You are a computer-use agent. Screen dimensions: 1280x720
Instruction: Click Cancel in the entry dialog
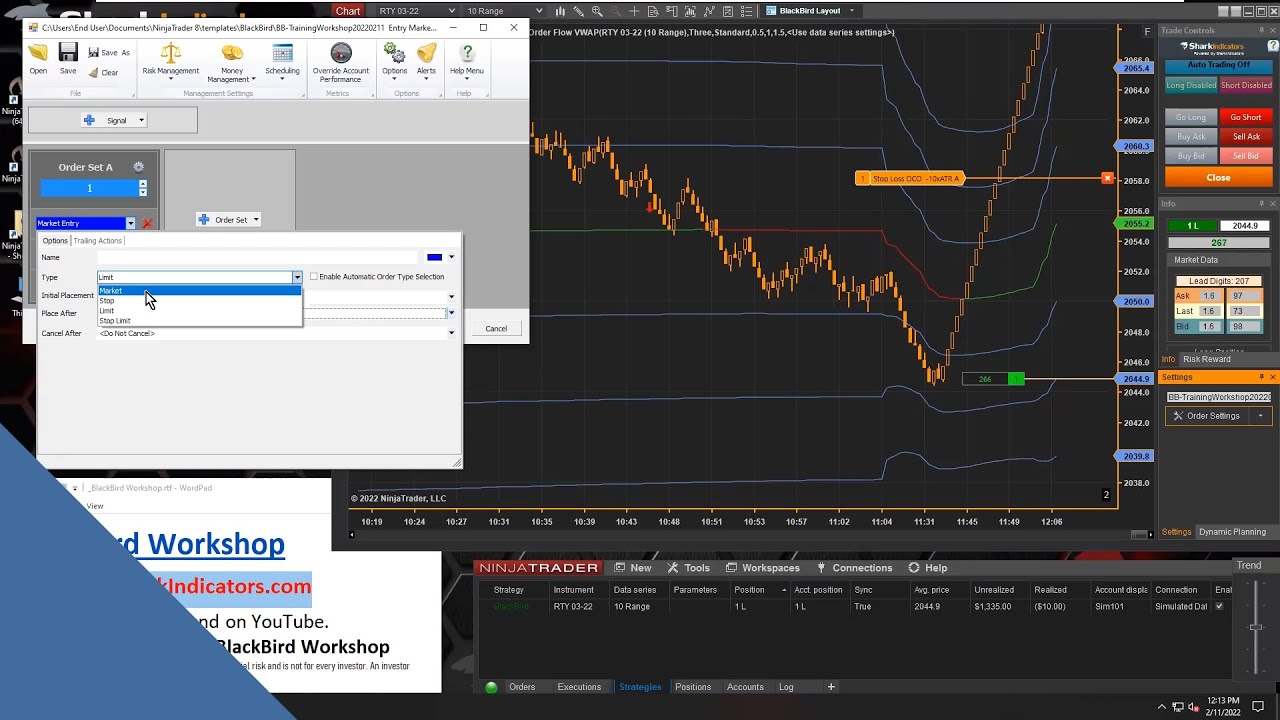pyautogui.click(x=496, y=329)
